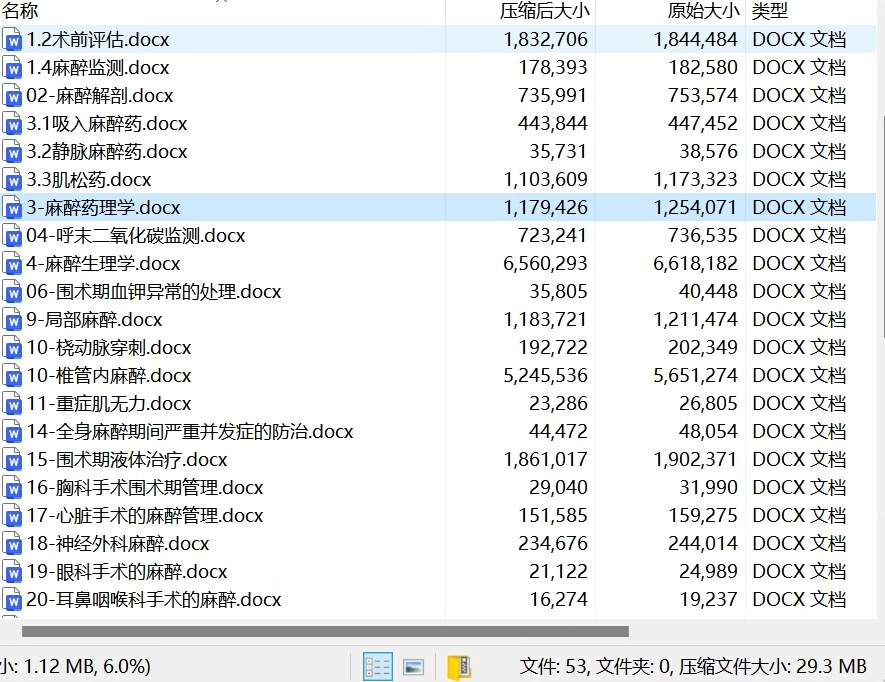Select Word icon of 11-重症肌无力.docx
The width and height of the screenshot is (885, 682).
click(x=12, y=404)
